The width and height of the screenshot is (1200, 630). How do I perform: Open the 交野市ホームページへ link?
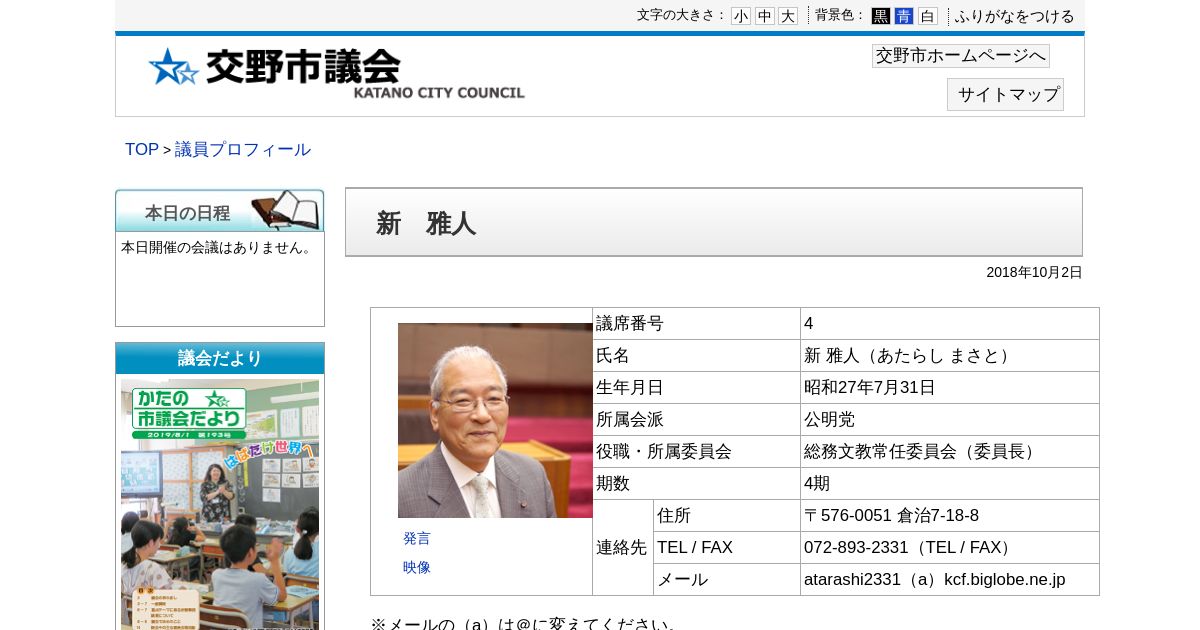(x=961, y=56)
